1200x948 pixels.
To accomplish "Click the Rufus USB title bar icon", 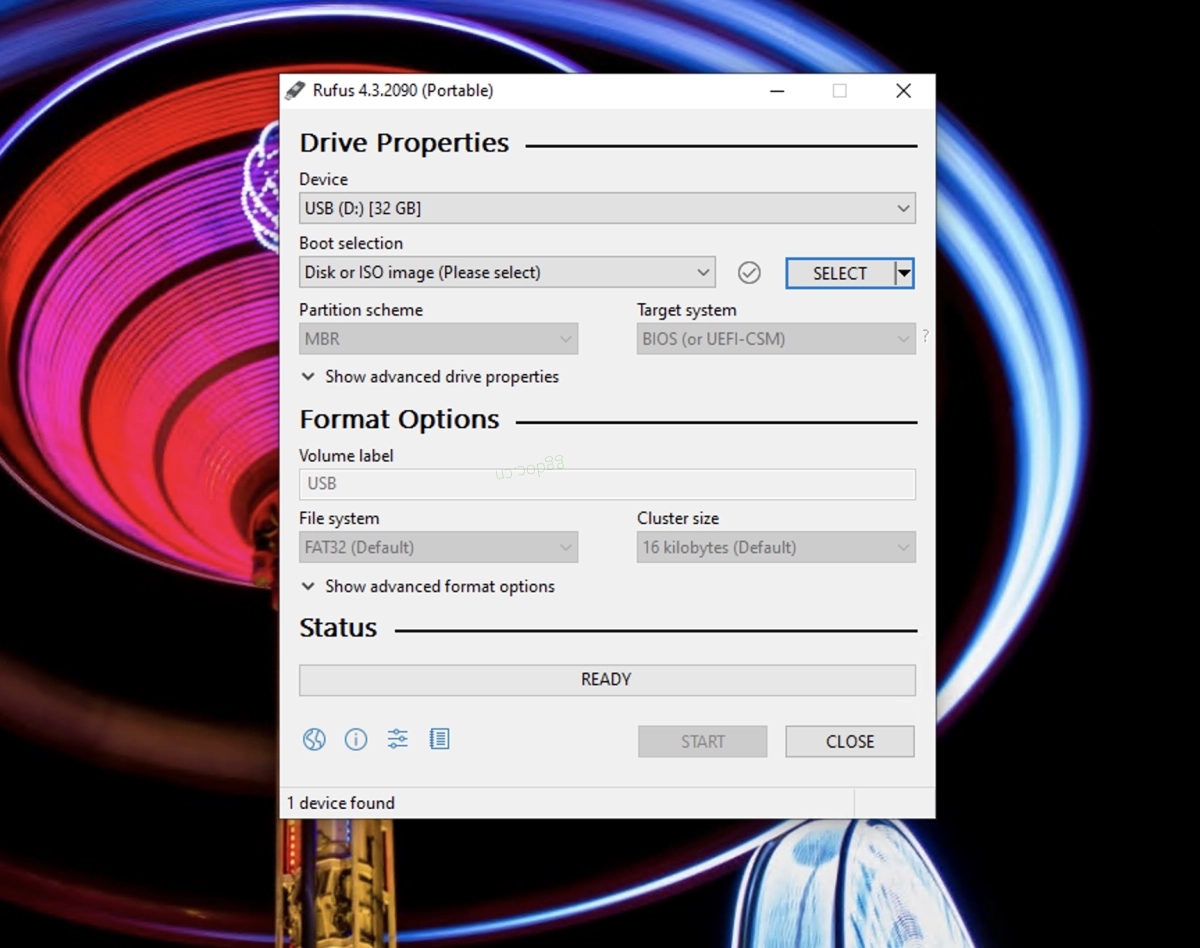I will (x=294, y=90).
